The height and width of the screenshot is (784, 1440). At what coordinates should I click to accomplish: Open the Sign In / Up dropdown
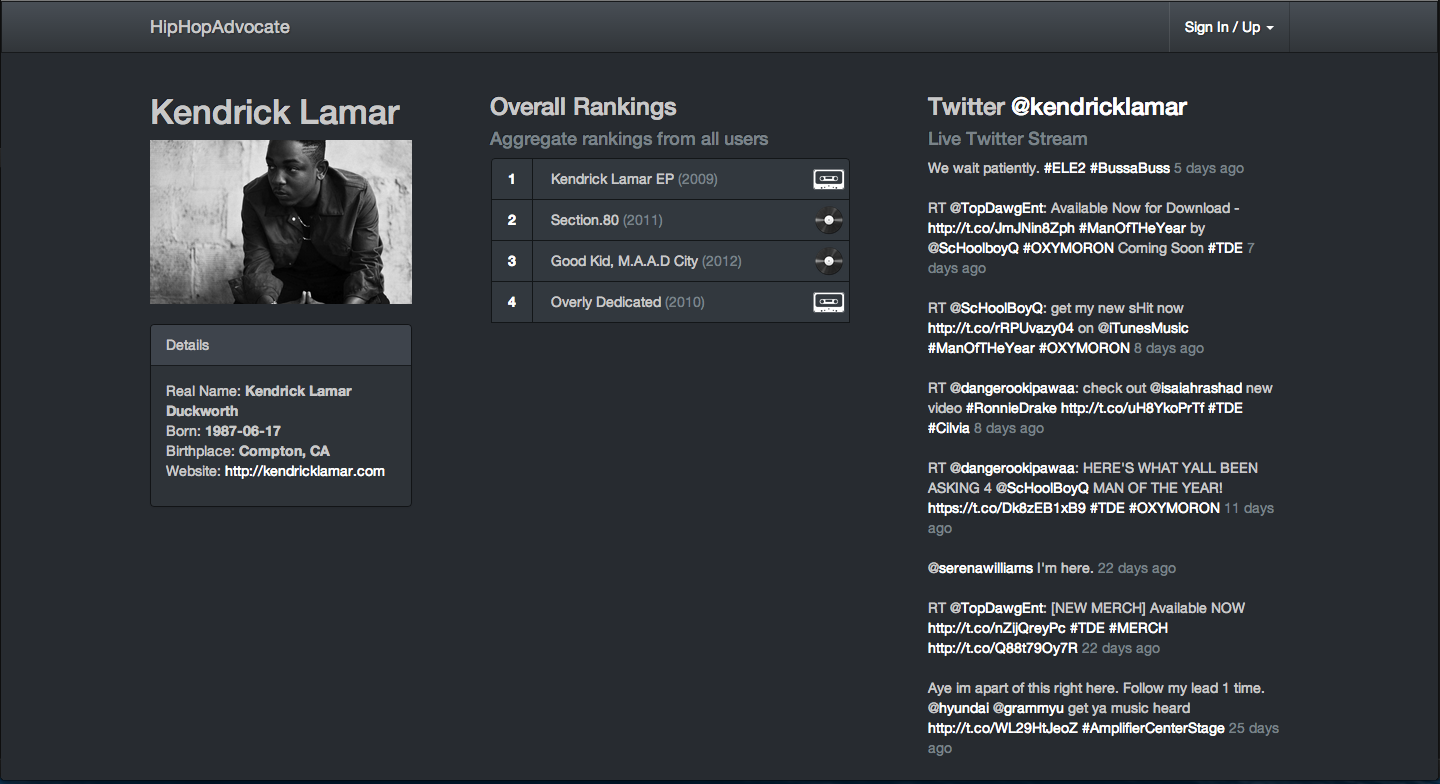tap(1229, 27)
